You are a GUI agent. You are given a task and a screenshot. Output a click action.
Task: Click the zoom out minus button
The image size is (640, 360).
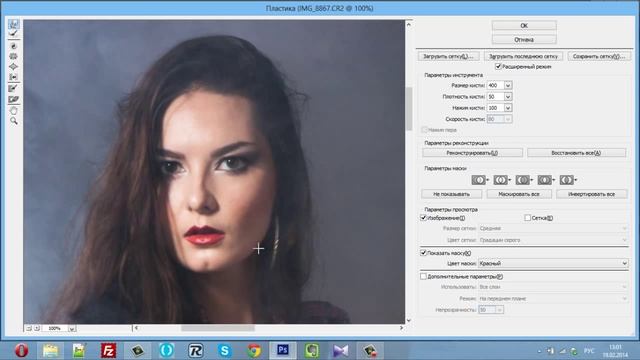click(29, 328)
